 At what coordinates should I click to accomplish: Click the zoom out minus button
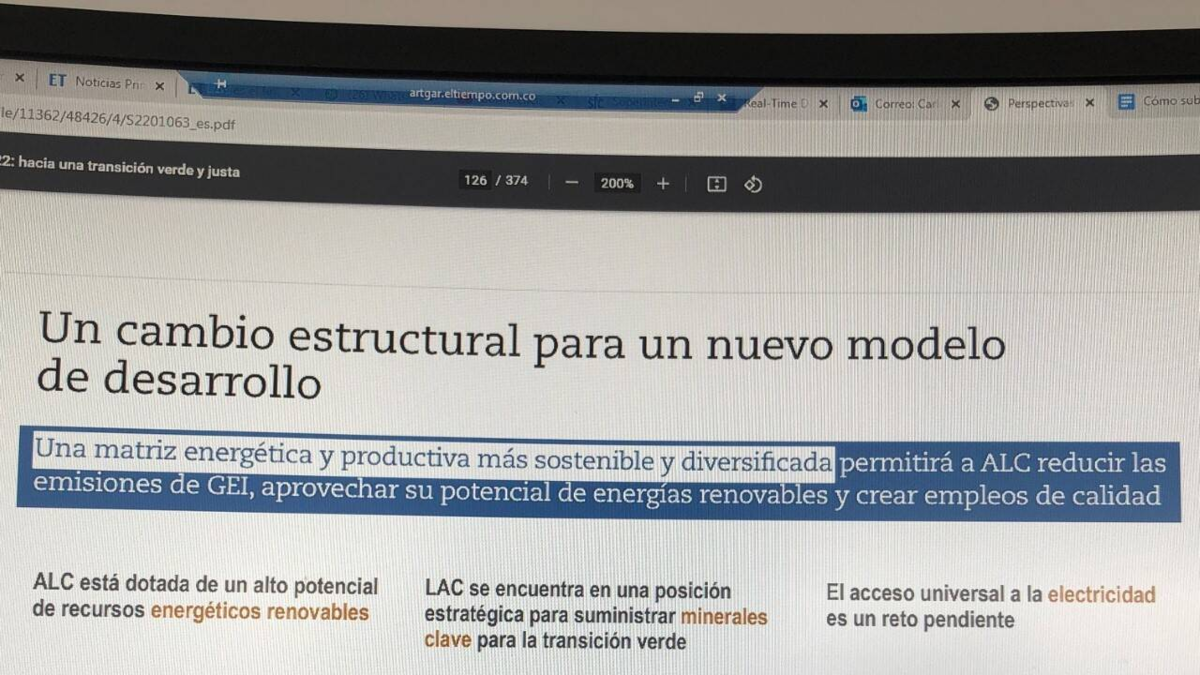click(x=572, y=183)
